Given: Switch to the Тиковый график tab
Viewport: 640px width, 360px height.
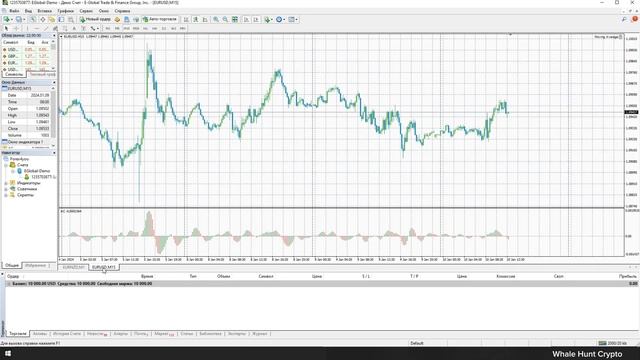Looking at the screenshot, I should (42, 75).
